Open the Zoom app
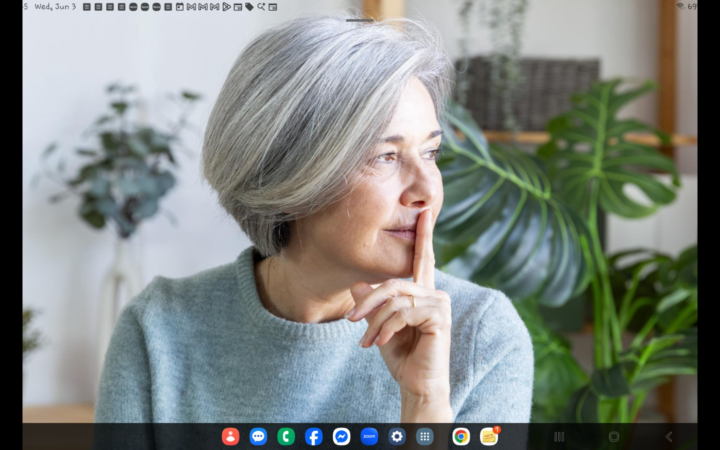Screen dimensions: 720x450 point(369,436)
